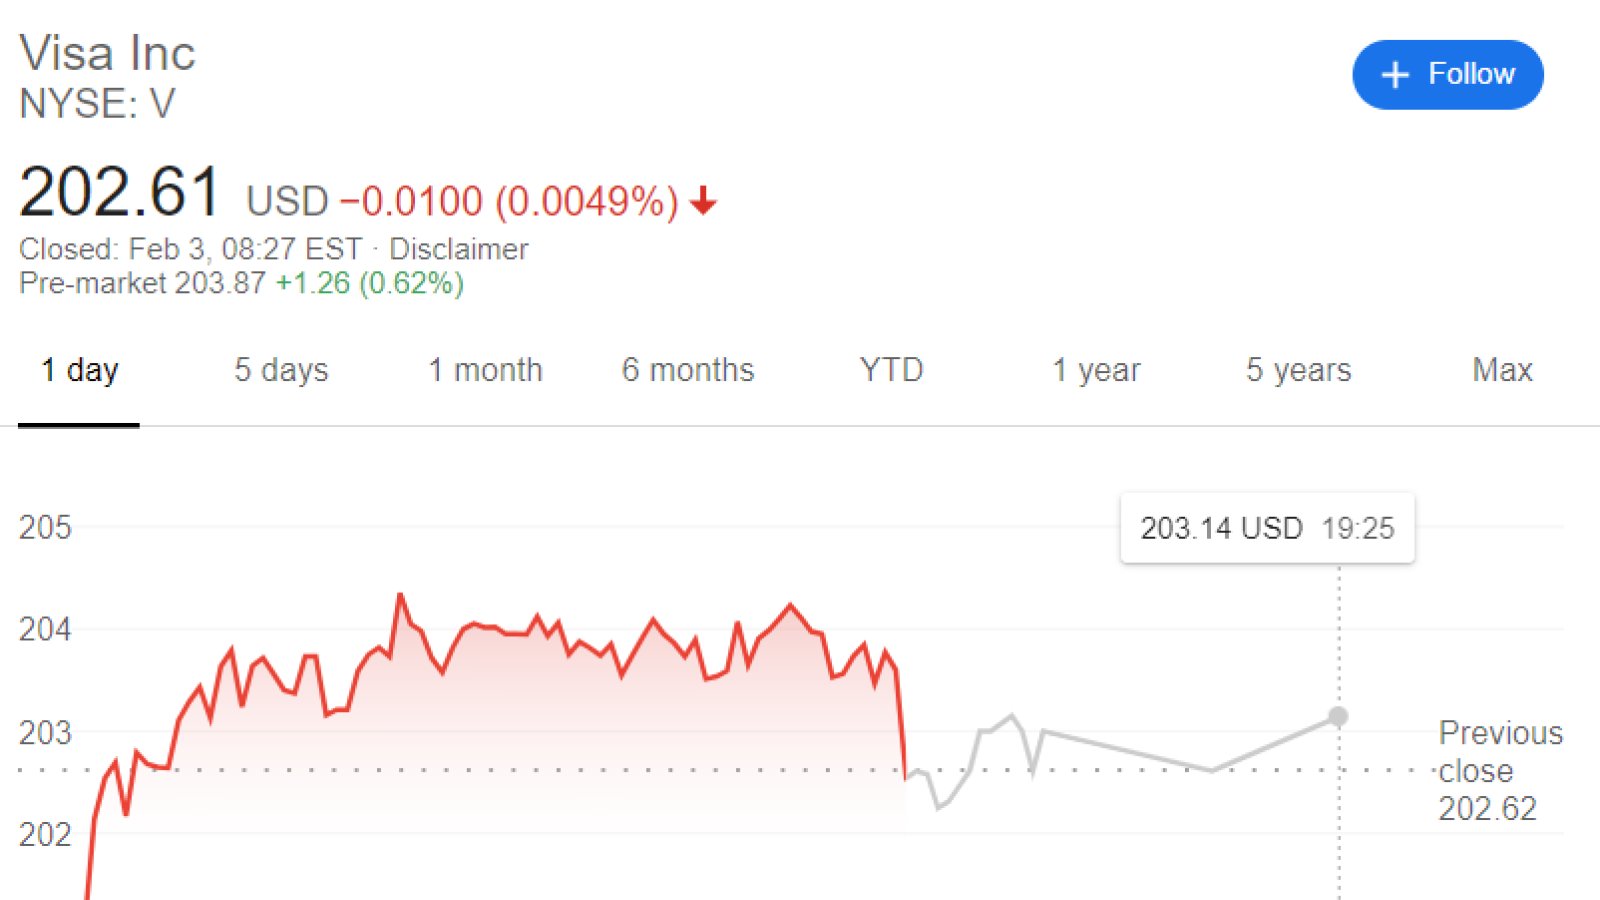This screenshot has height=900, width=1600.
Task: Switch to the 1 year view
Action: [1096, 371]
